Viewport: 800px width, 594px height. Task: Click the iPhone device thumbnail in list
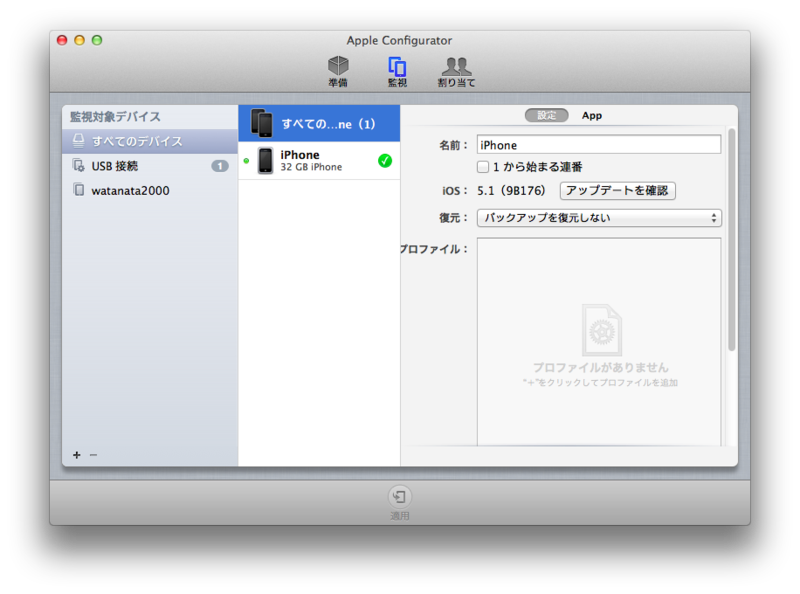(x=265, y=160)
